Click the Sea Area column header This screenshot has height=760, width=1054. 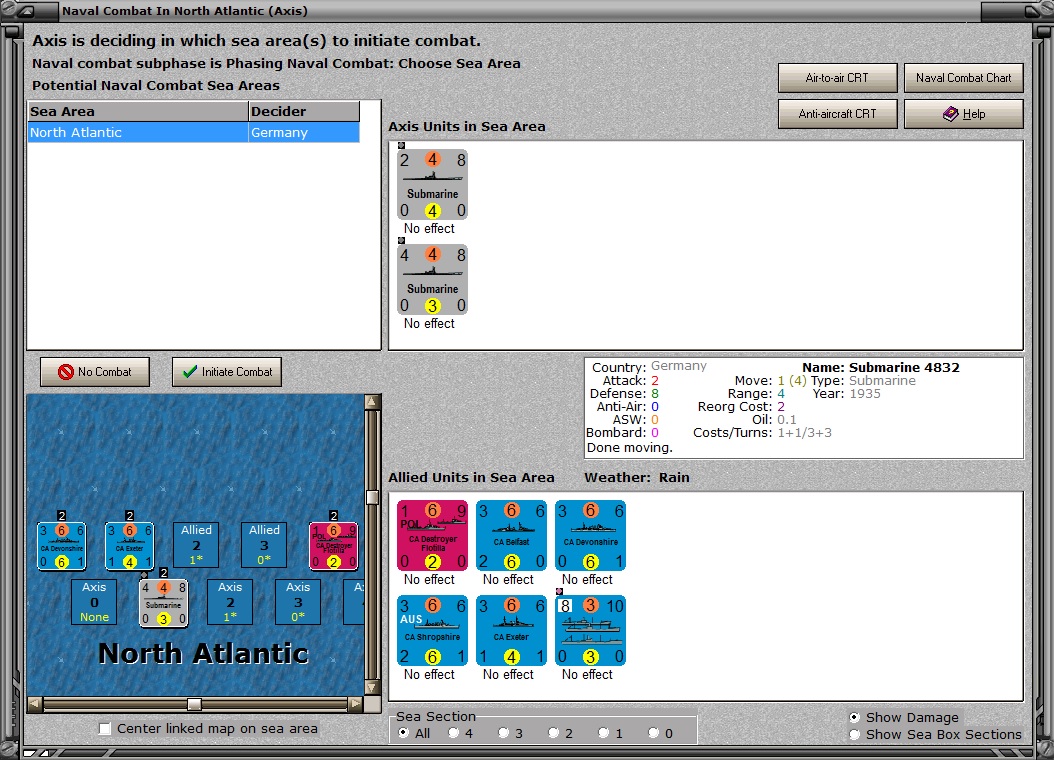138,112
